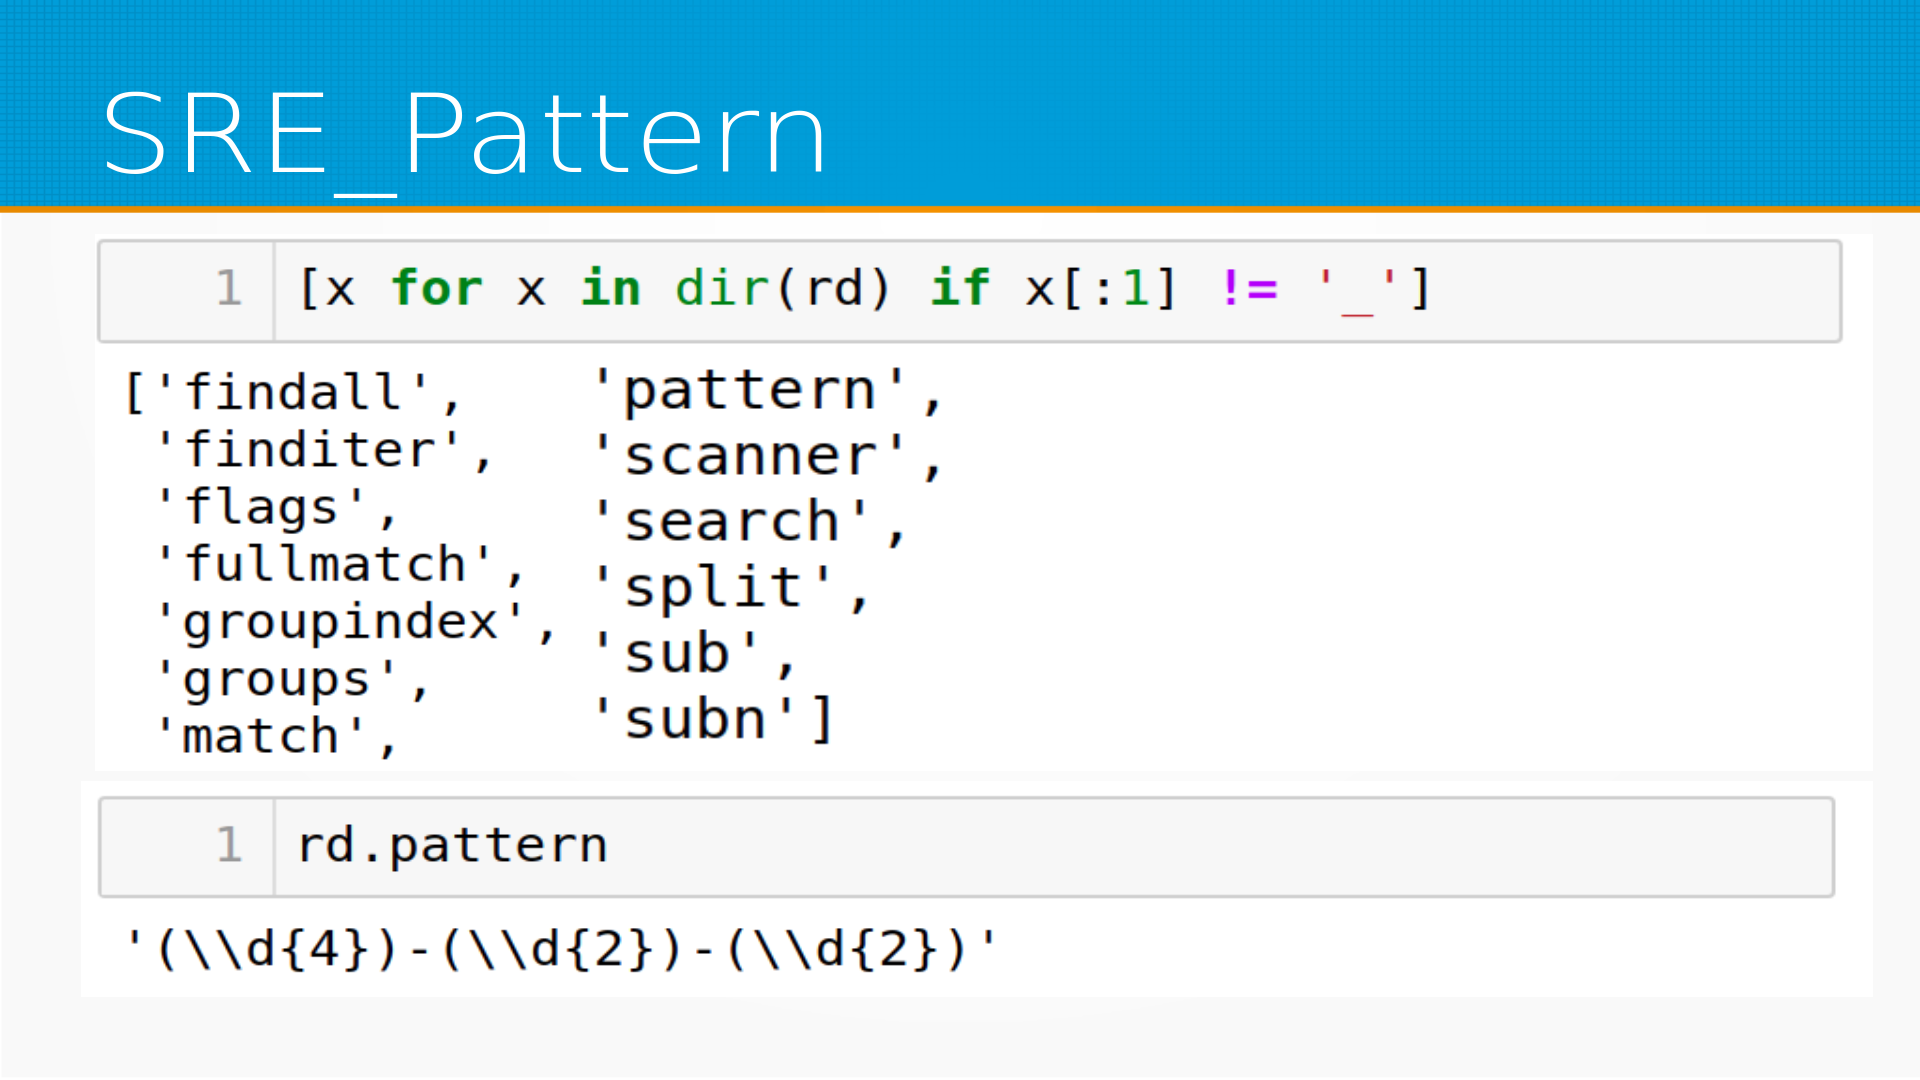Click the 'for' keyword in first cell
Screen dimensions: 1920x1080
437,289
